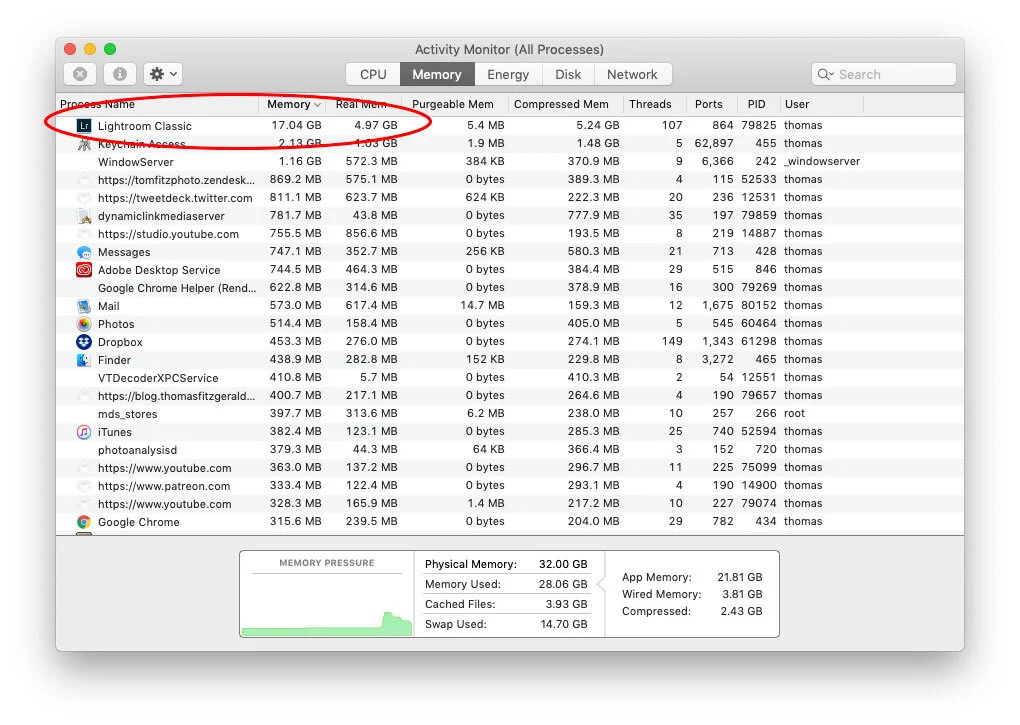Click Compressed value 2.43 GB
Image resolution: width=1020 pixels, height=725 pixels.
742,611
